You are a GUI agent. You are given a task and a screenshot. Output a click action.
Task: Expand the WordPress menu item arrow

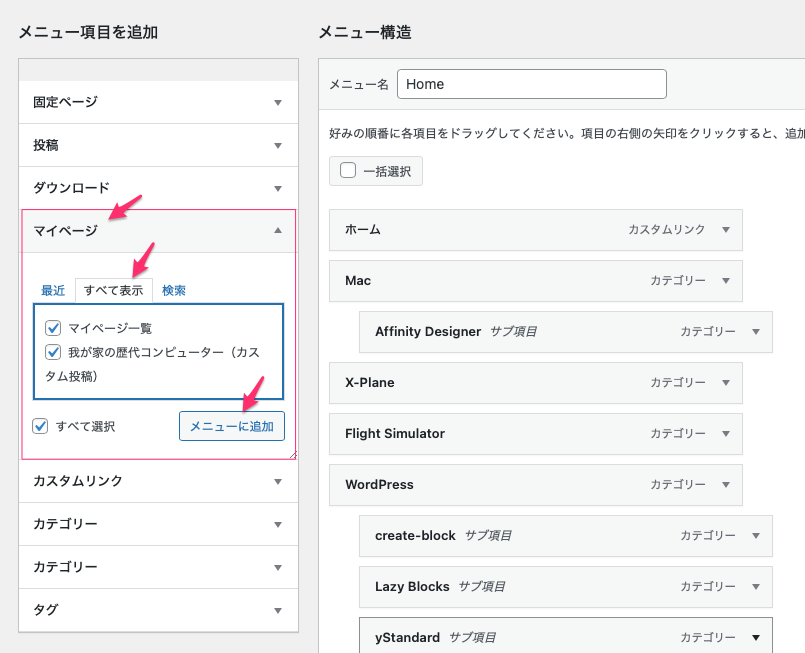tap(727, 485)
